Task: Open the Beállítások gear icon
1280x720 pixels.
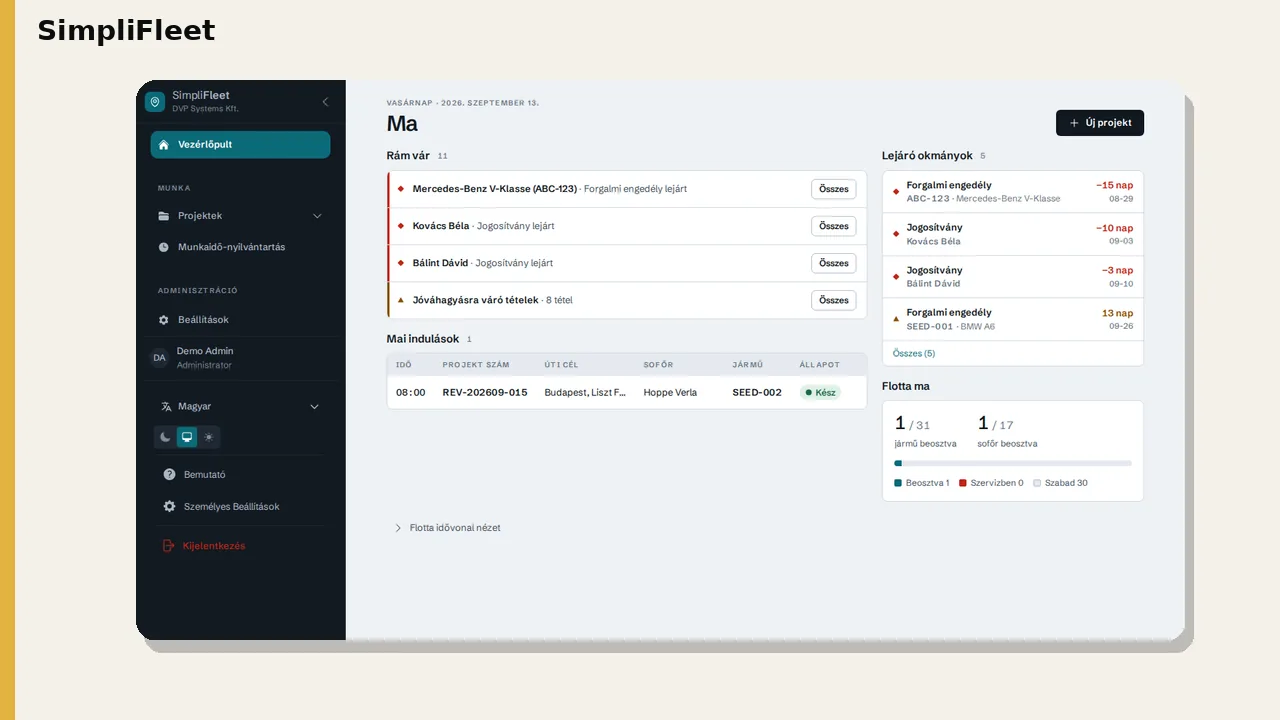Action: coord(164,320)
